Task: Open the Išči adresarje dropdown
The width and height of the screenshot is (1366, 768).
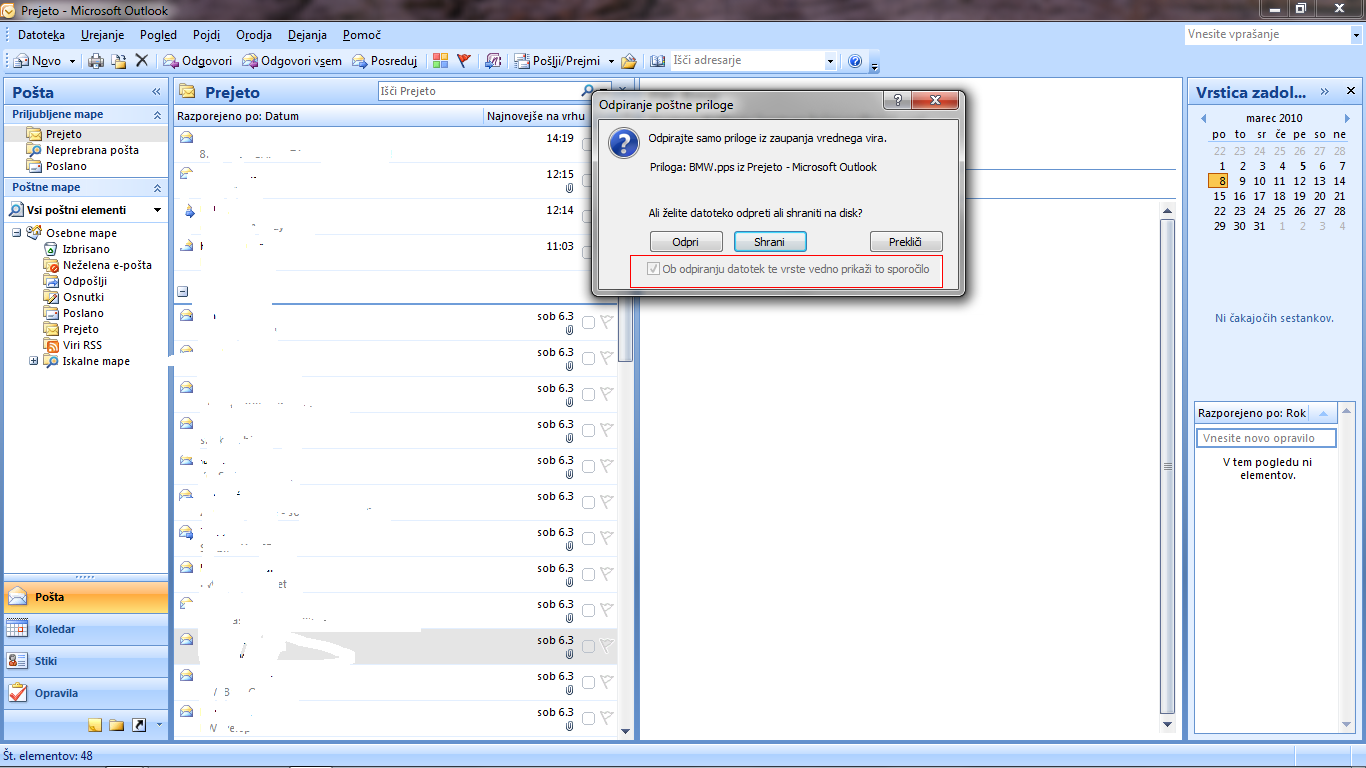Action: pos(830,61)
